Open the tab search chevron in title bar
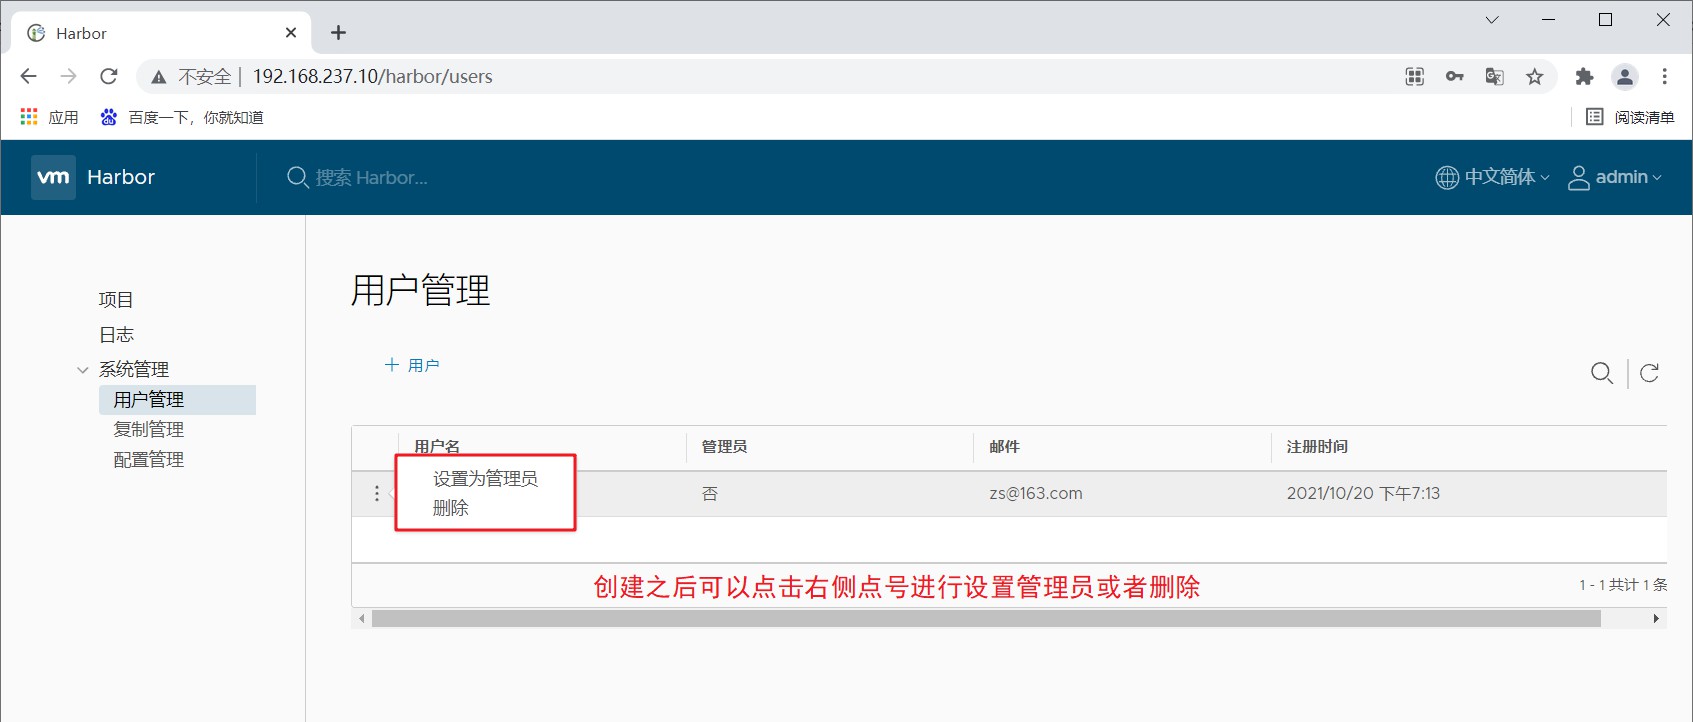Viewport: 1693px width, 722px height. 1492,19
